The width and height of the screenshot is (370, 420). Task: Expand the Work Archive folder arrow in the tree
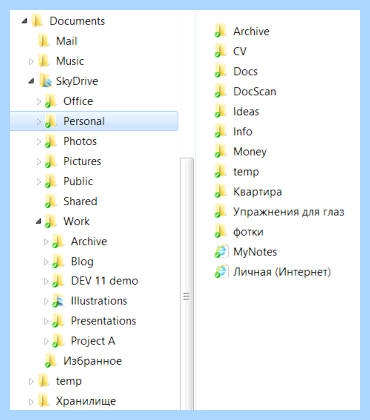[x=46, y=242]
